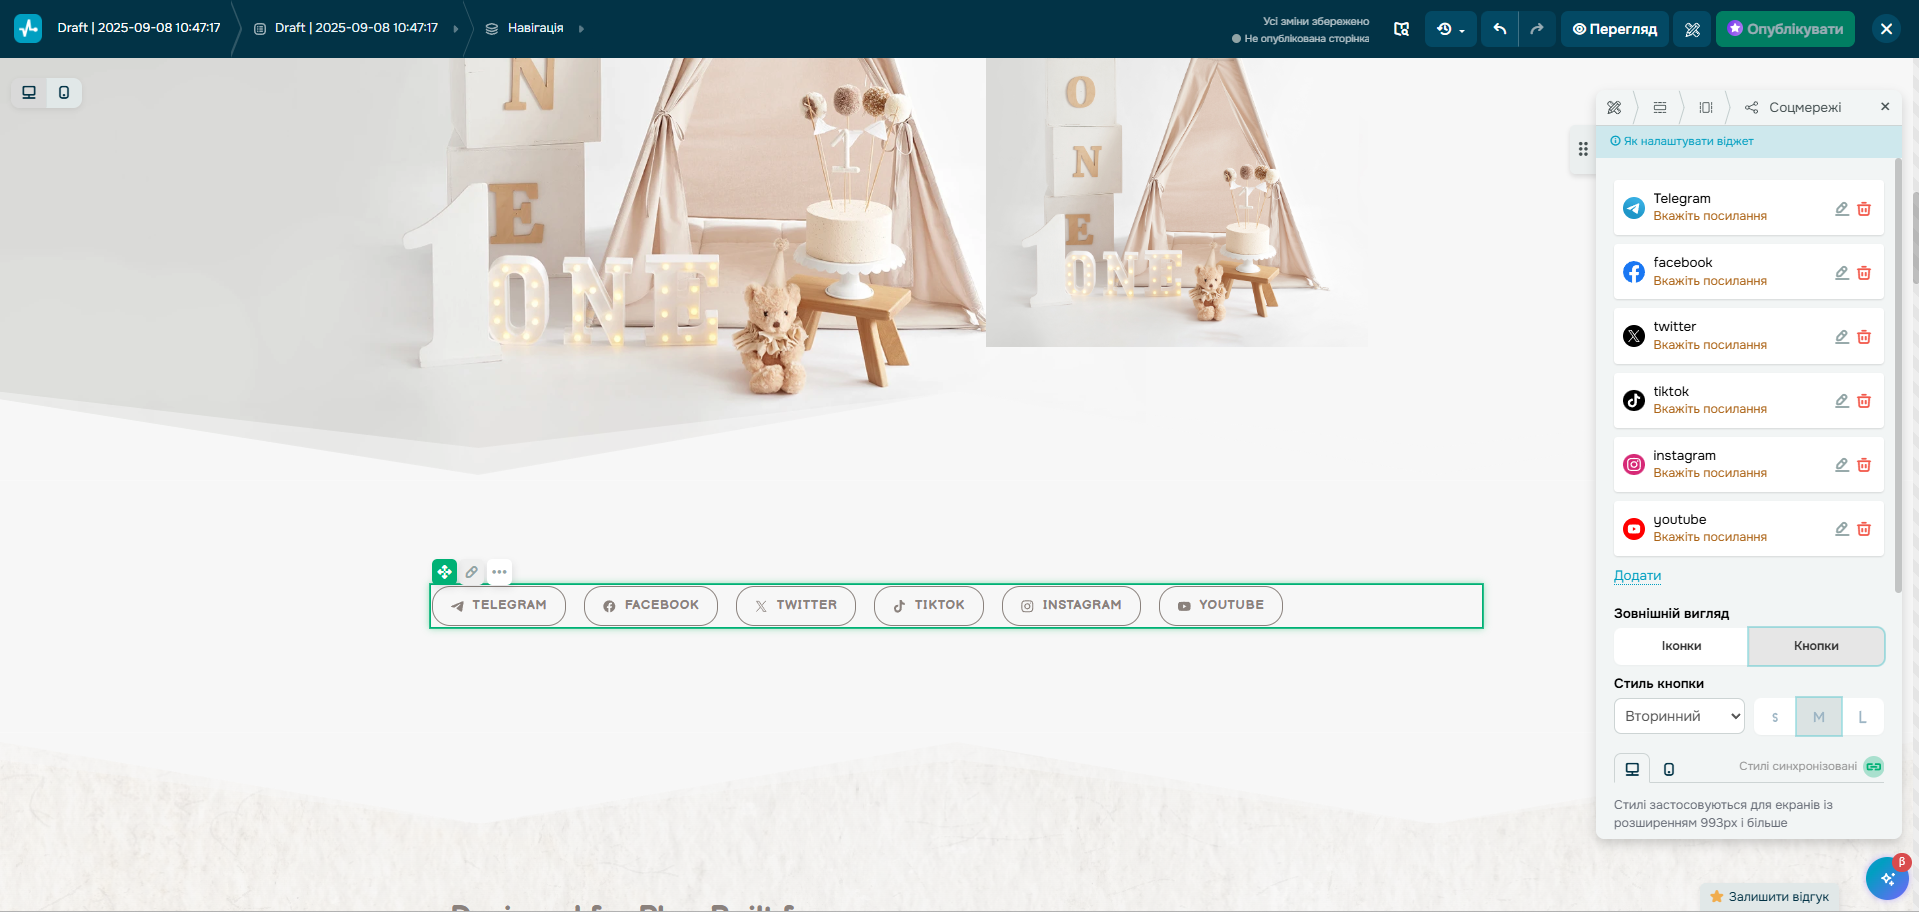Click the Telegram row in the panel list

[x=1749, y=208]
